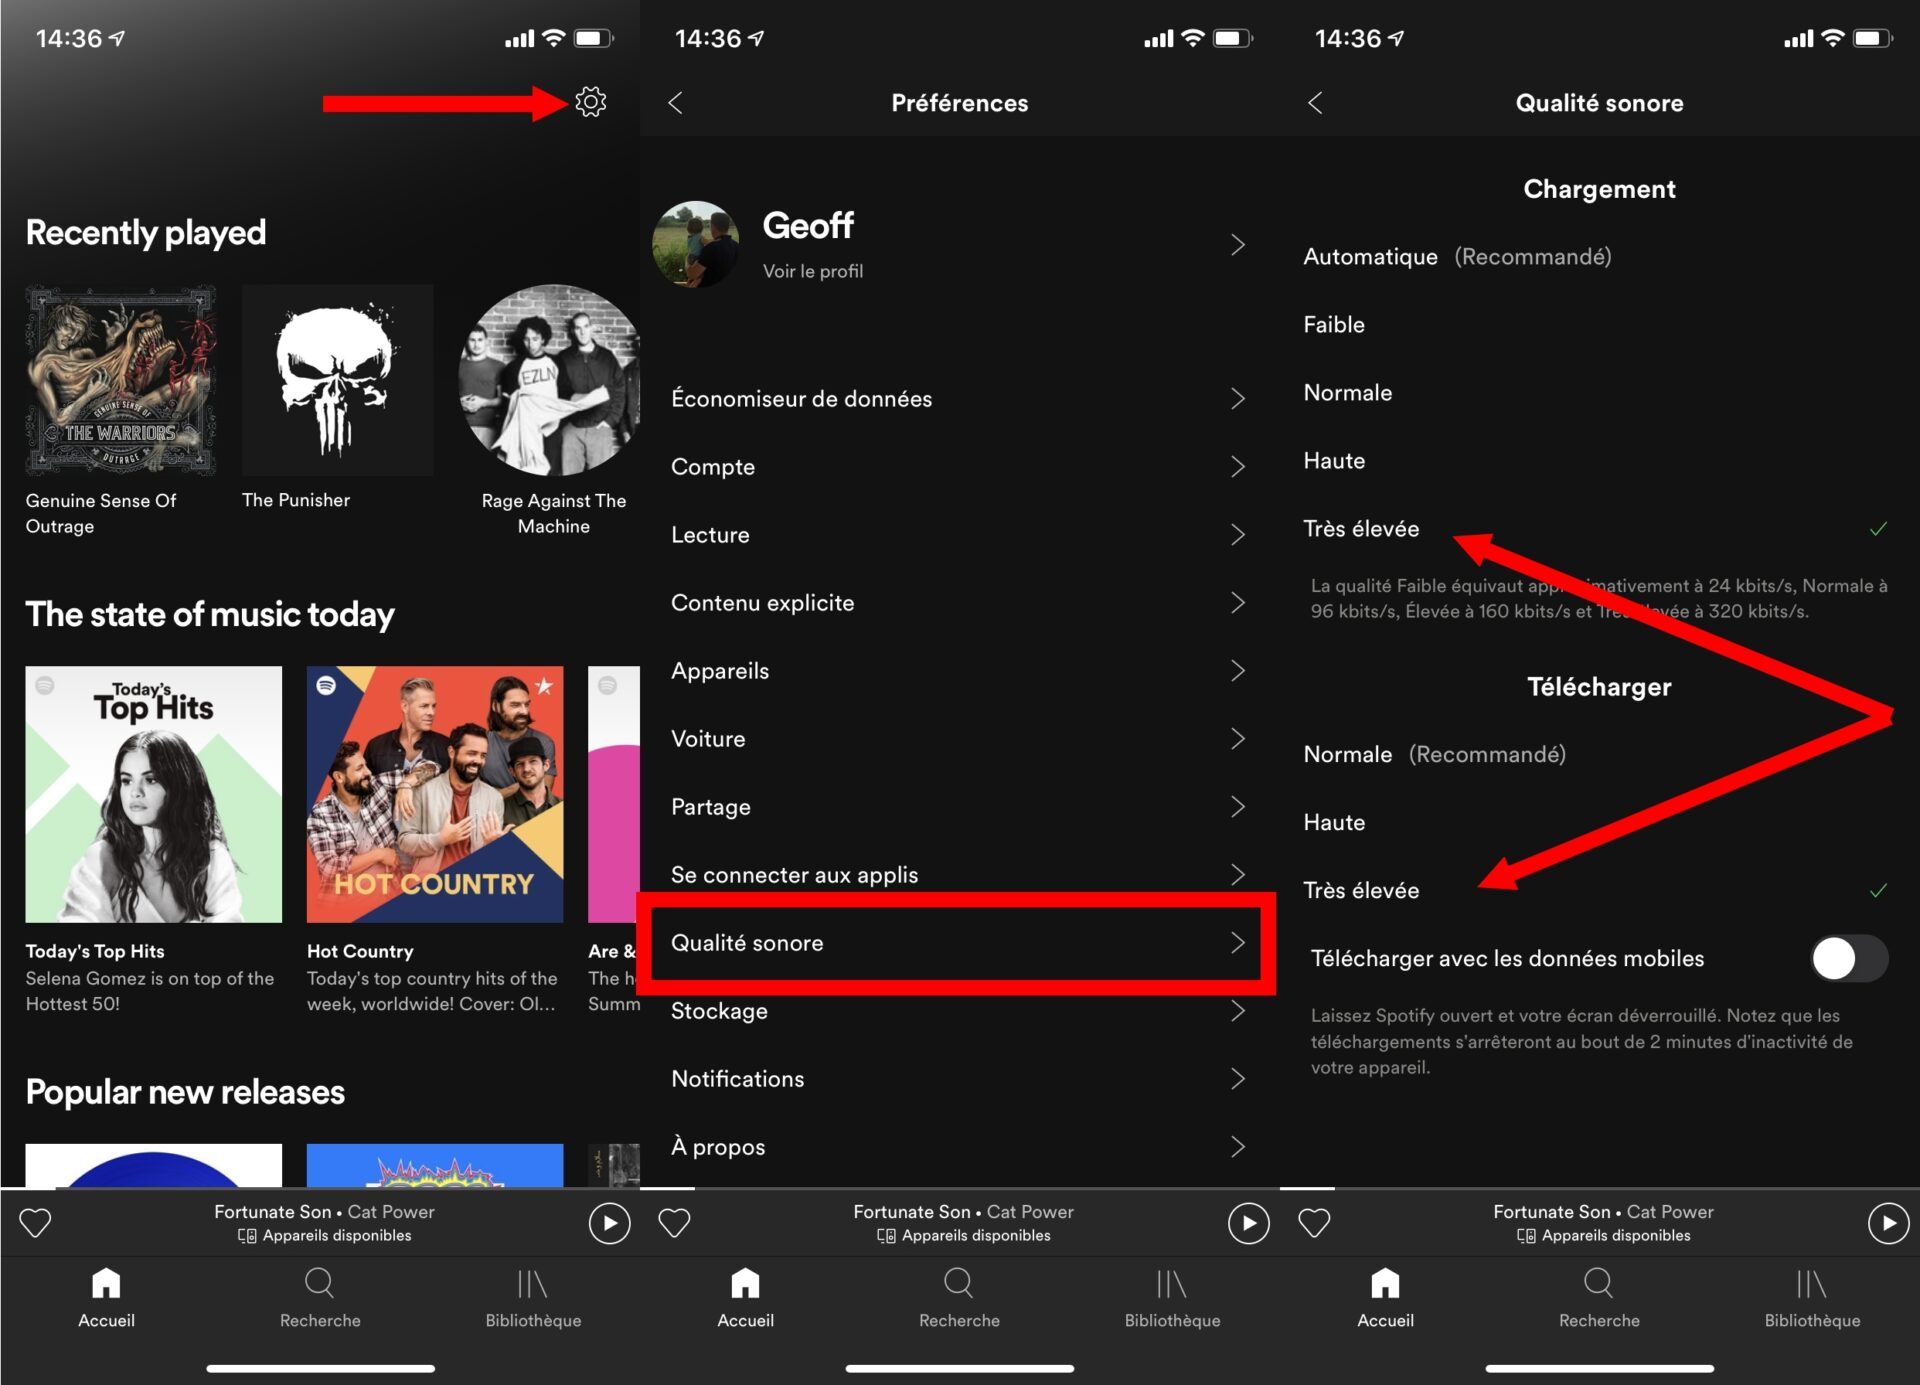This screenshot has width=1920, height=1385.
Task: Select Recherche on the Qualité sonore screen
Action: pyautogui.click(x=1599, y=1298)
